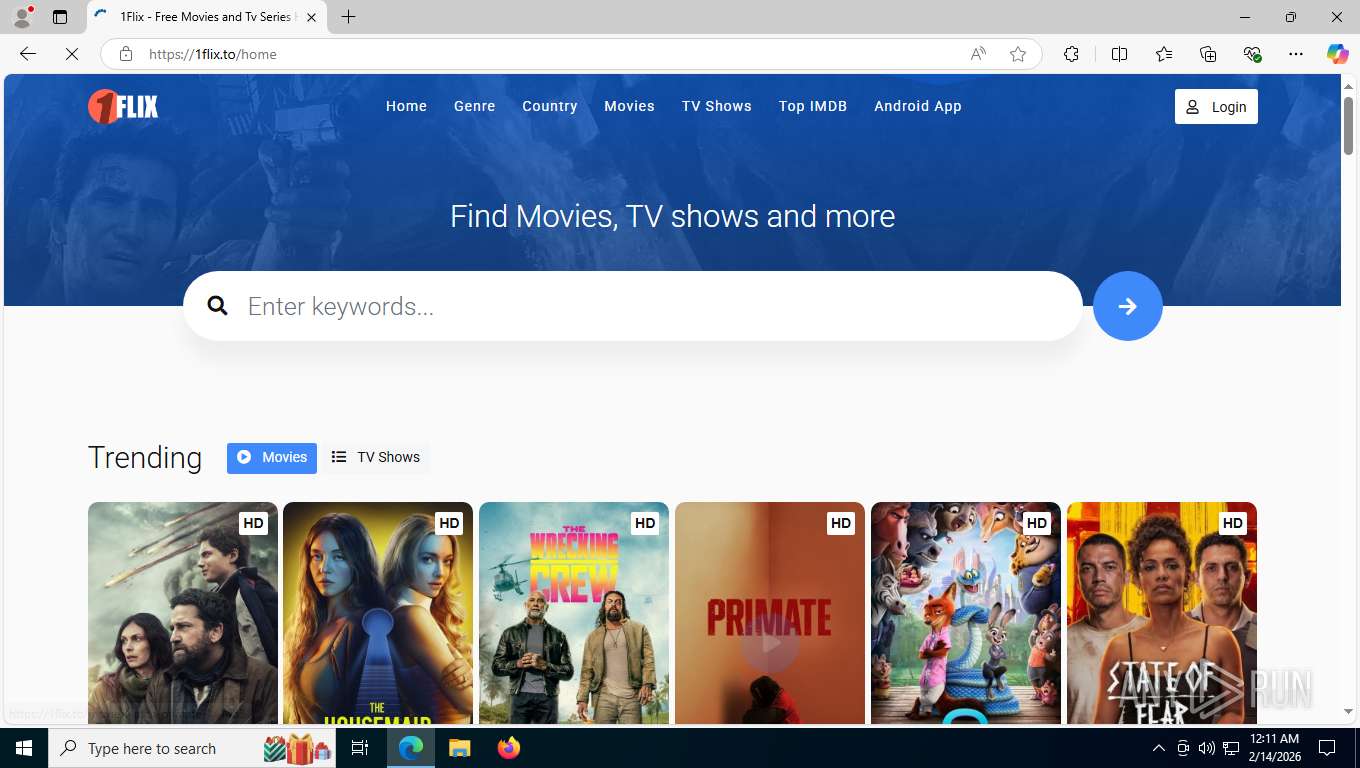Screen dimensions: 1360x768
Task: Open the Favorites list
Action: click(1164, 54)
